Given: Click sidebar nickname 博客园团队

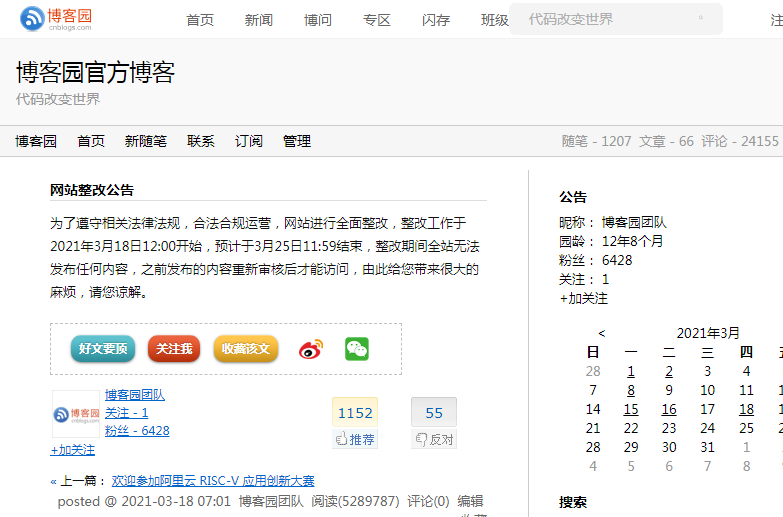Looking at the screenshot, I should pyautogui.click(x=634, y=222).
